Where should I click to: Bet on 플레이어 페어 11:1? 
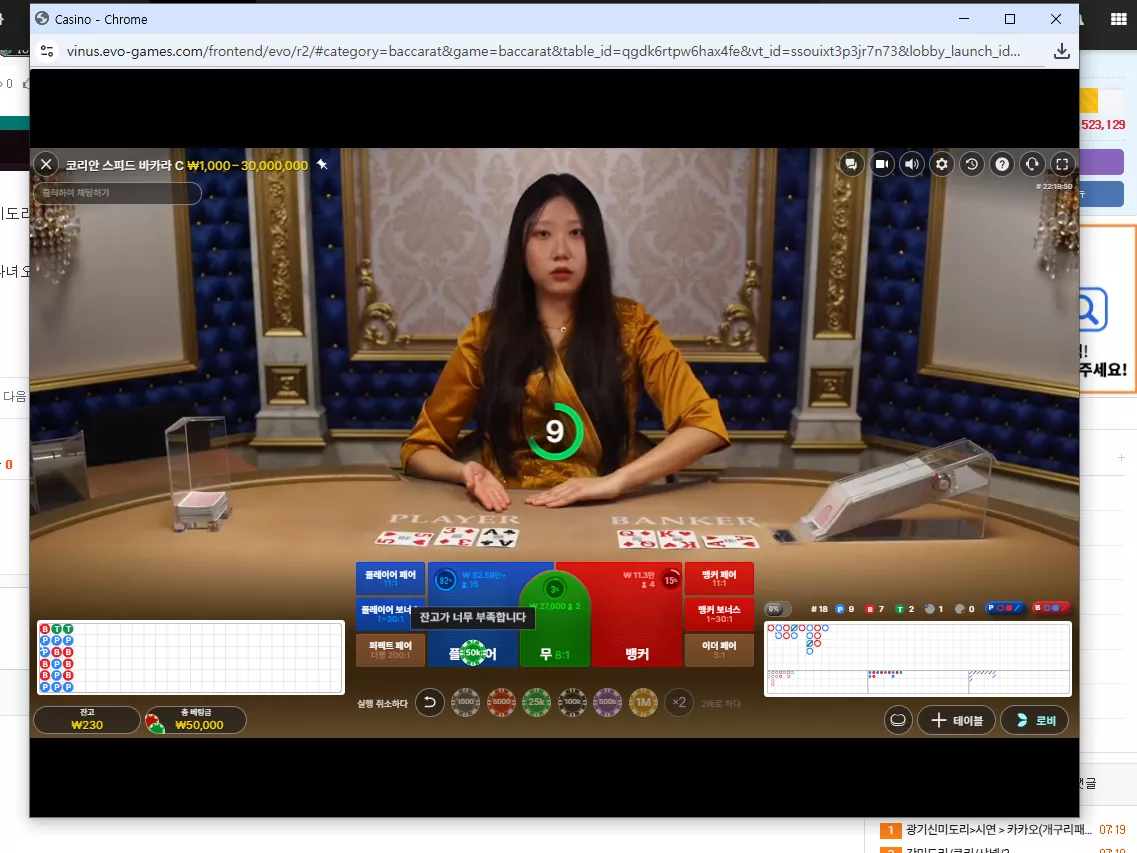(390, 578)
